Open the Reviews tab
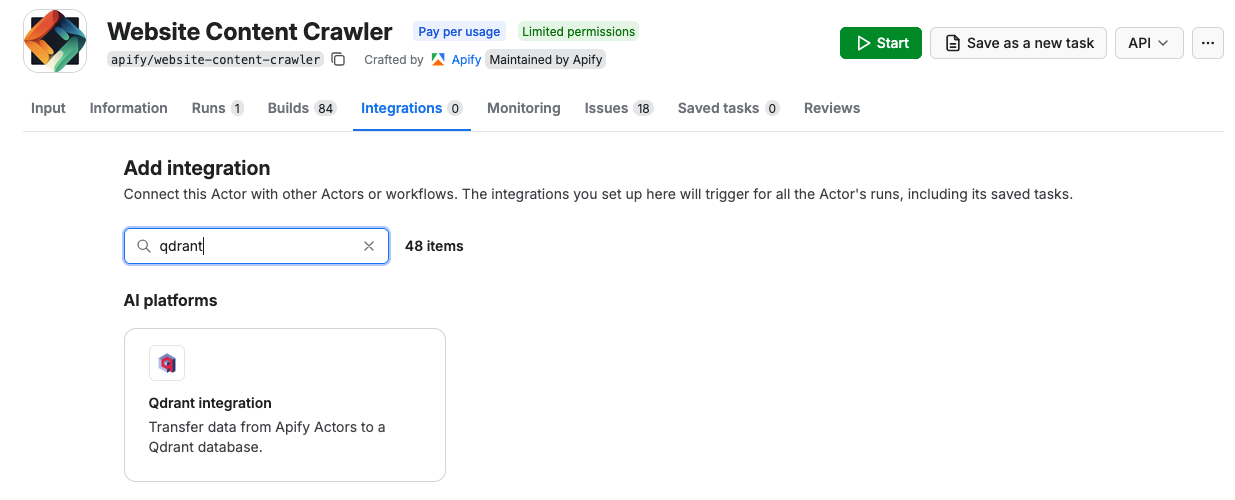Viewport: 1235px width, 500px height. point(832,108)
